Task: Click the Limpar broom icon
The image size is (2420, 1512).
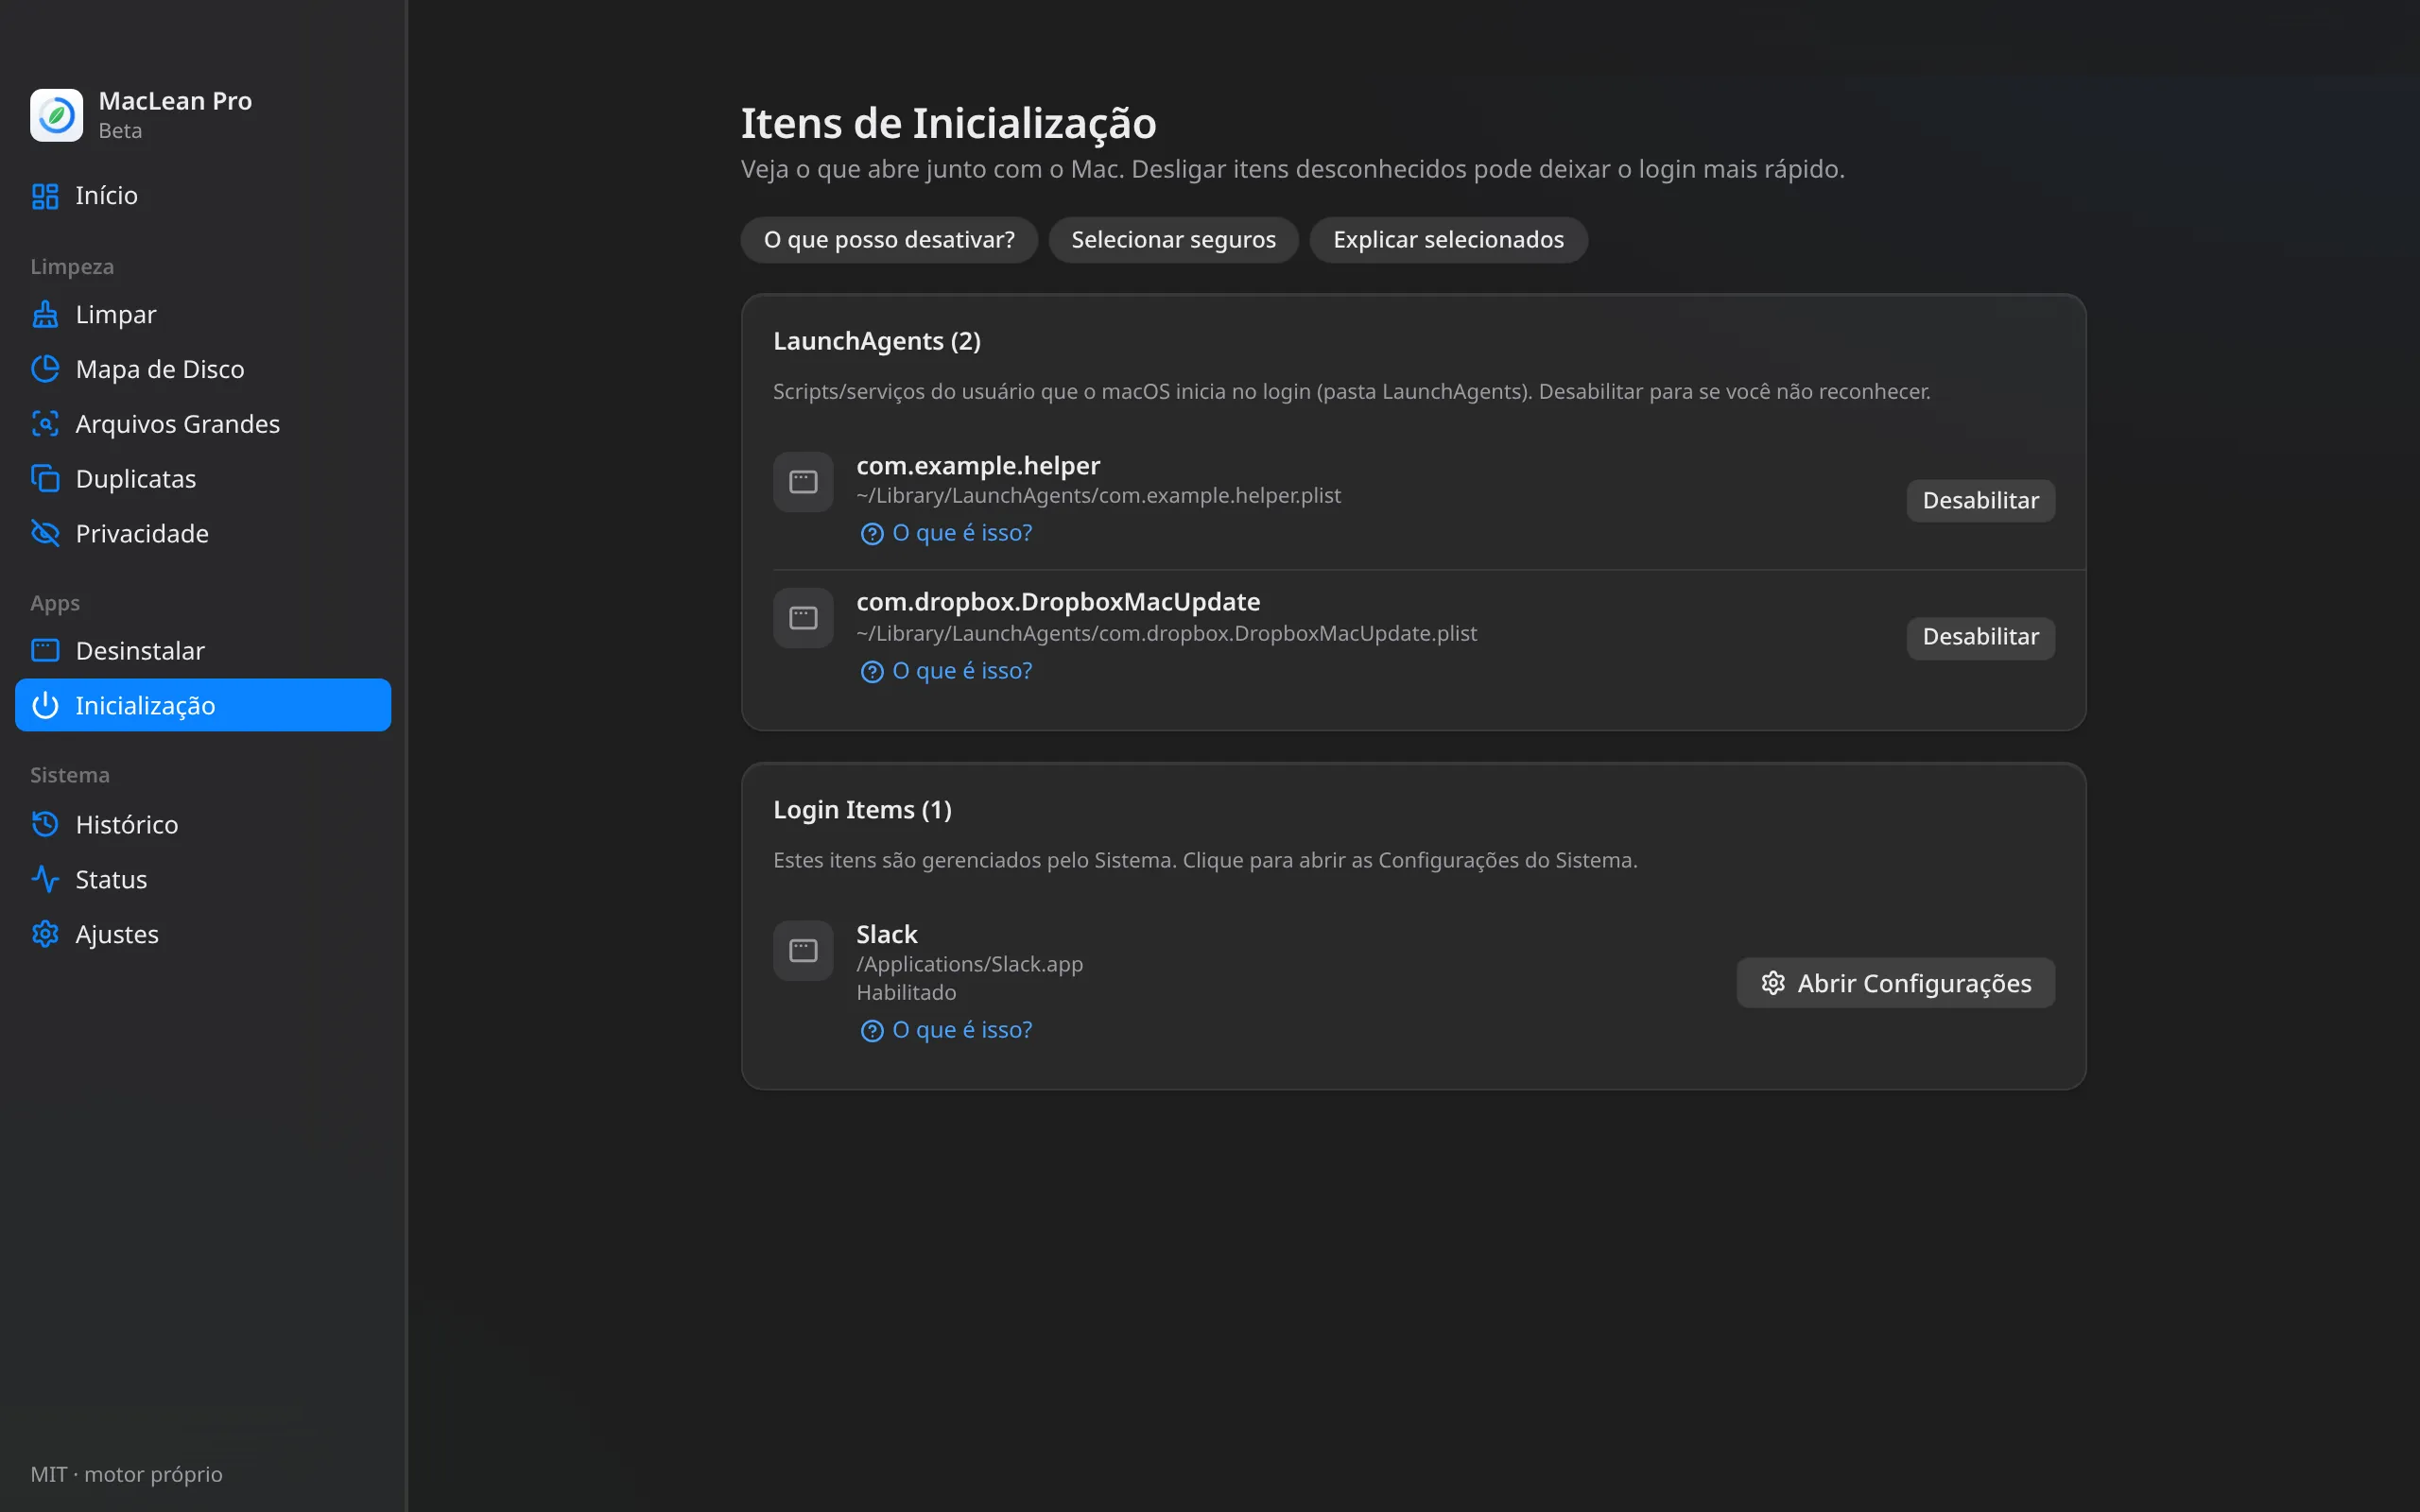Action: (45, 315)
